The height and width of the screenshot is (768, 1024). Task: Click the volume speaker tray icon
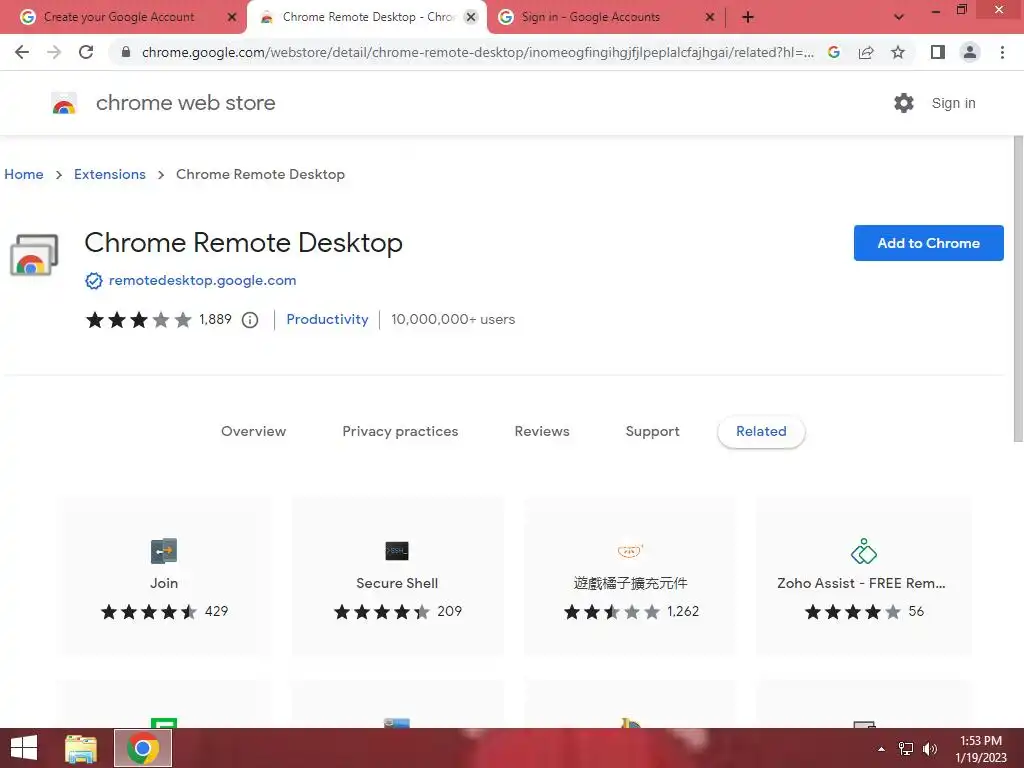(x=930, y=749)
